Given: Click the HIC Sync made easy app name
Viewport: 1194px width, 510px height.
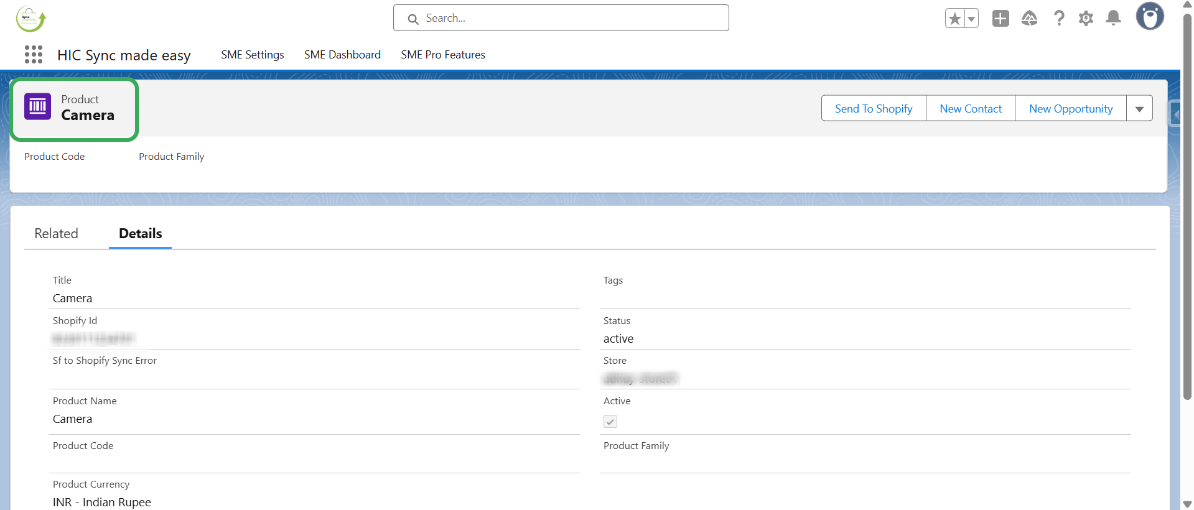Looking at the screenshot, I should coord(124,55).
